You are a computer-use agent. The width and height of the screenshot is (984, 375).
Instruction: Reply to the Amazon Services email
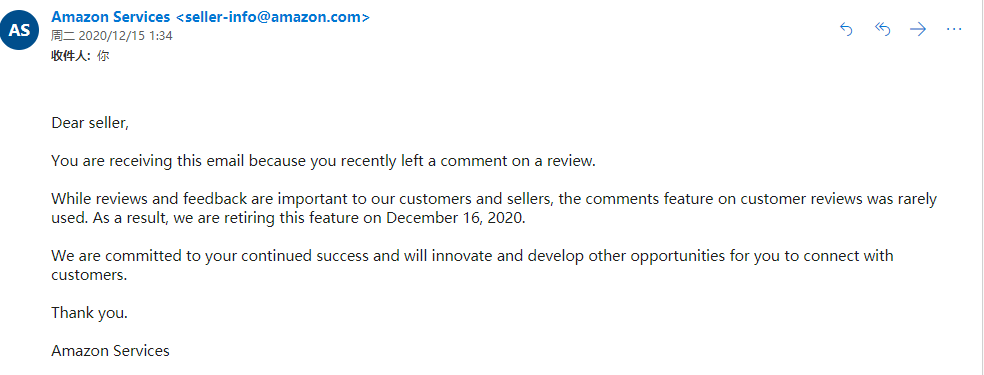[x=846, y=29]
